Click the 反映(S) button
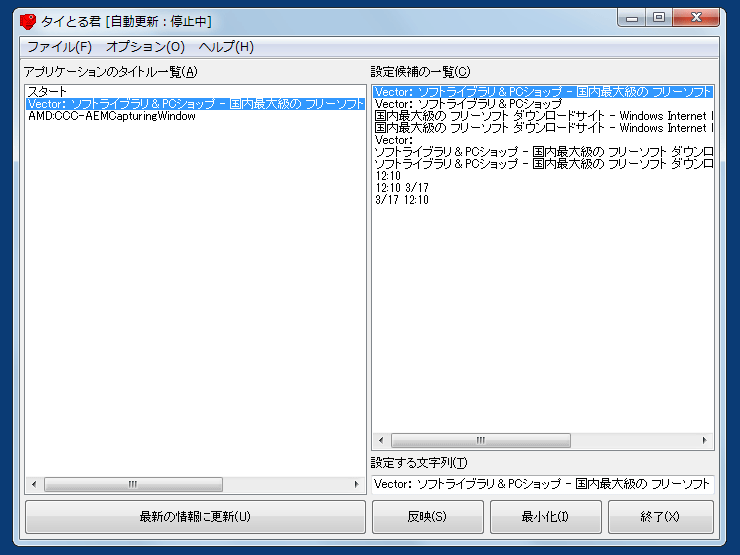Screen dimensions: 740x555 pos(428,517)
